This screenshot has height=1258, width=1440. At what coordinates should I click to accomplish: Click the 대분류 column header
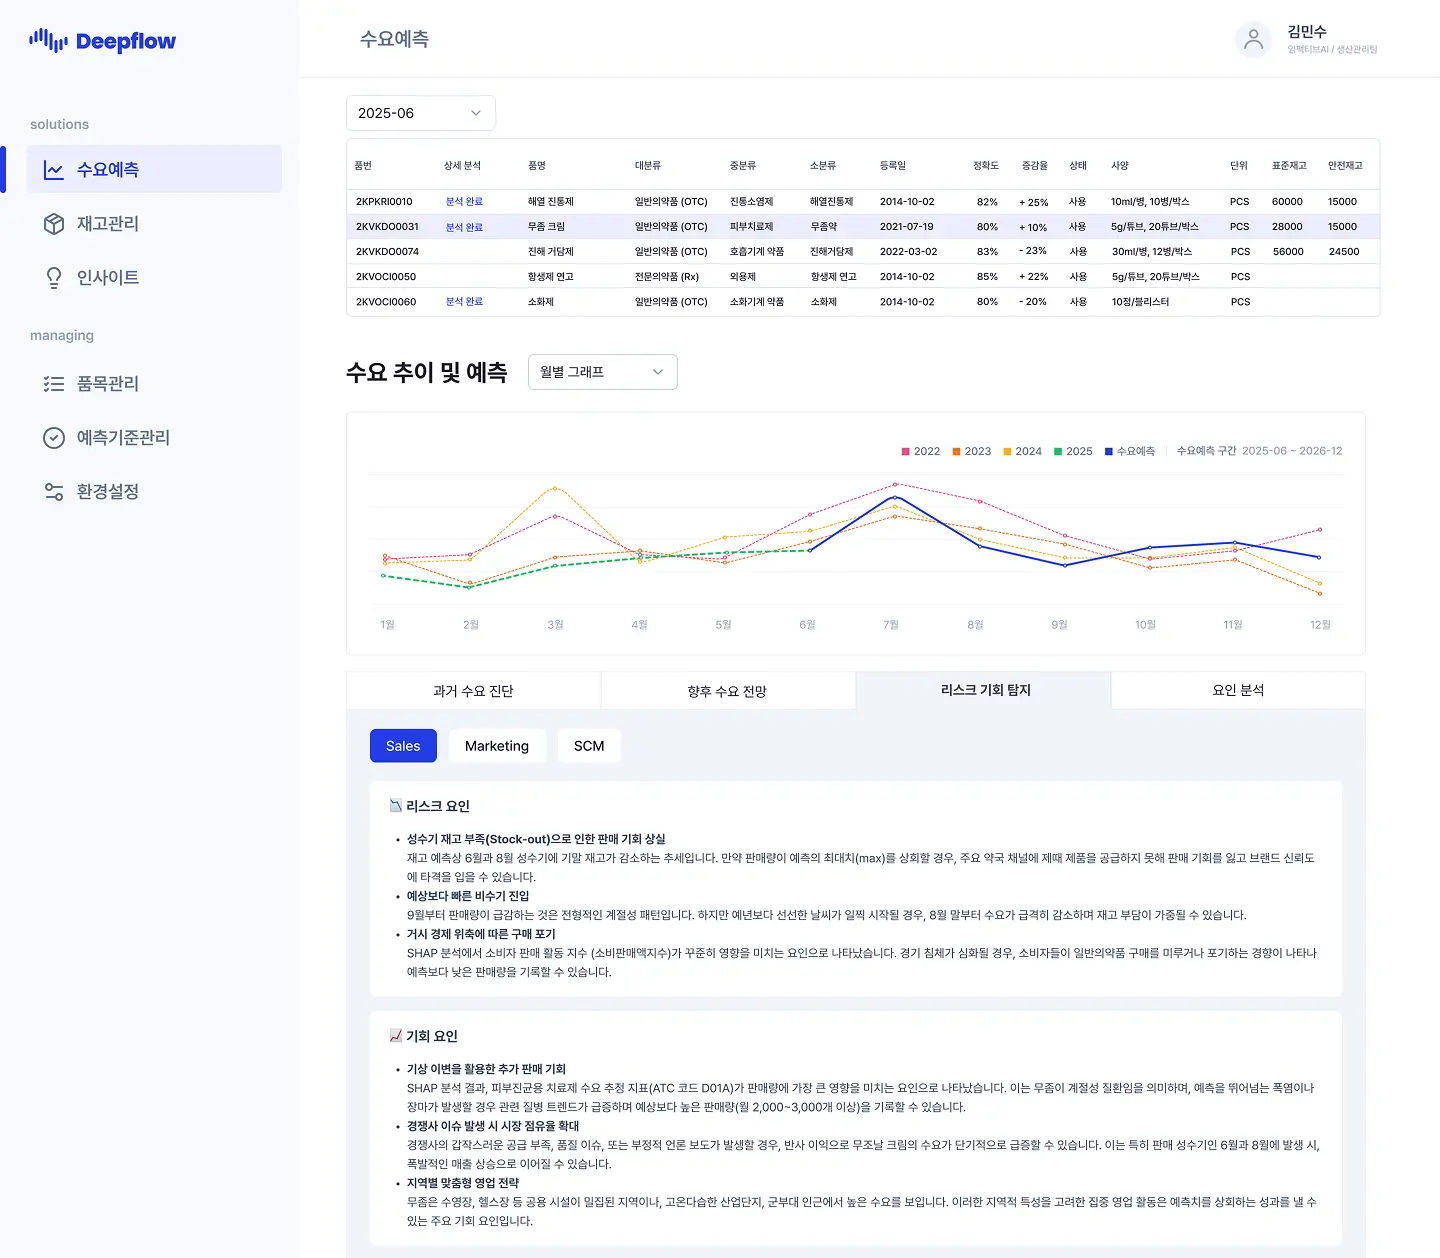647,166
